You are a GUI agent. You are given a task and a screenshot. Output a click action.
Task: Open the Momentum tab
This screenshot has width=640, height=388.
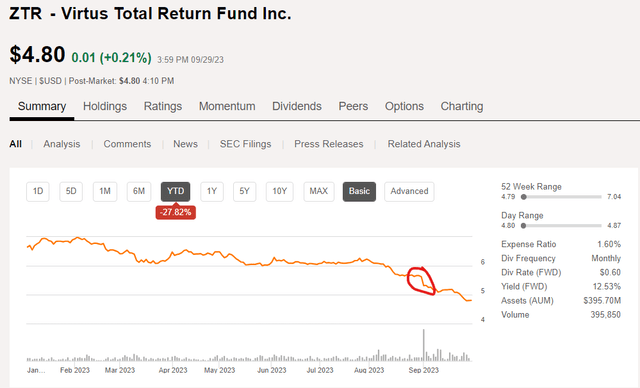tap(227, 106)
